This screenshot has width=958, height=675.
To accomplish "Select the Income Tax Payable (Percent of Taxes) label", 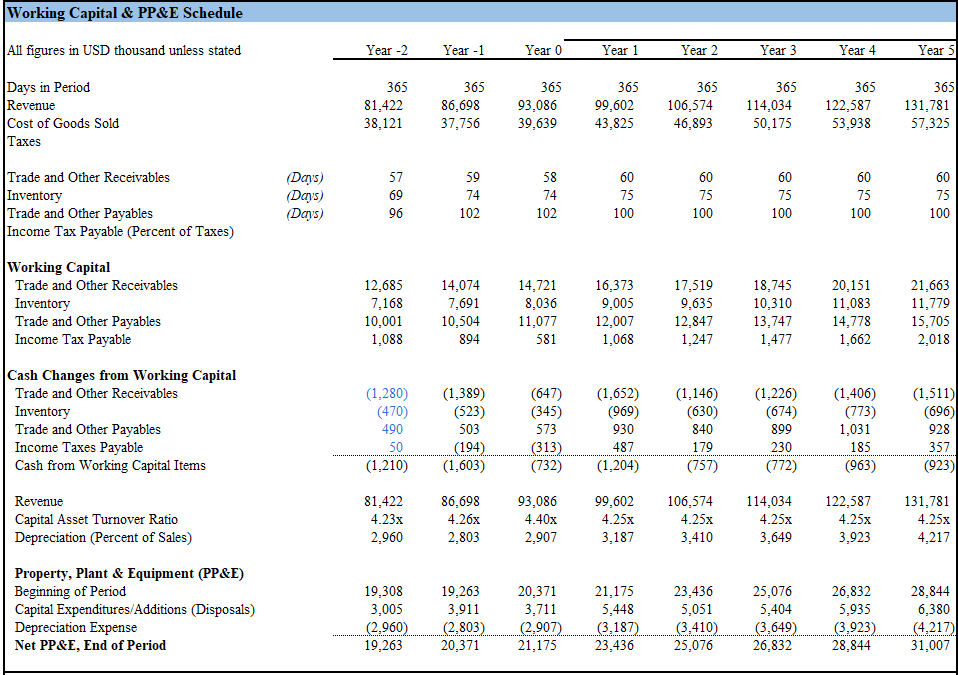I will coord(120,231).
